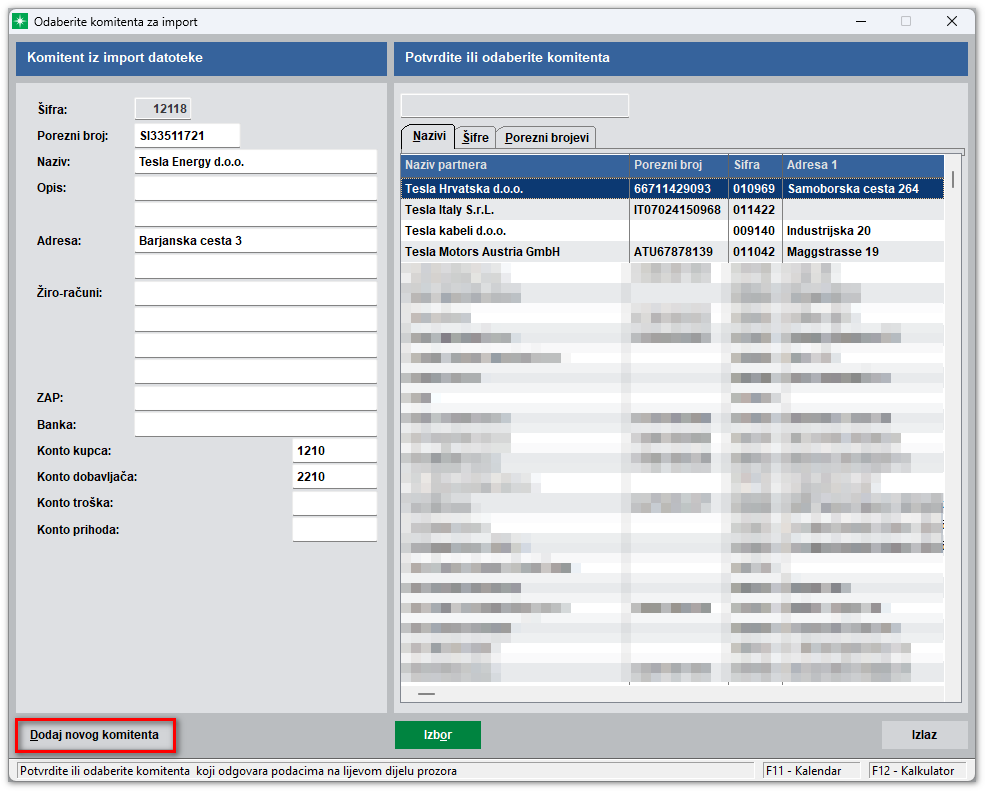Click the Izlaz button
Image resolution: width=985 pixels, height=791 pixels.
click(924, 735)
